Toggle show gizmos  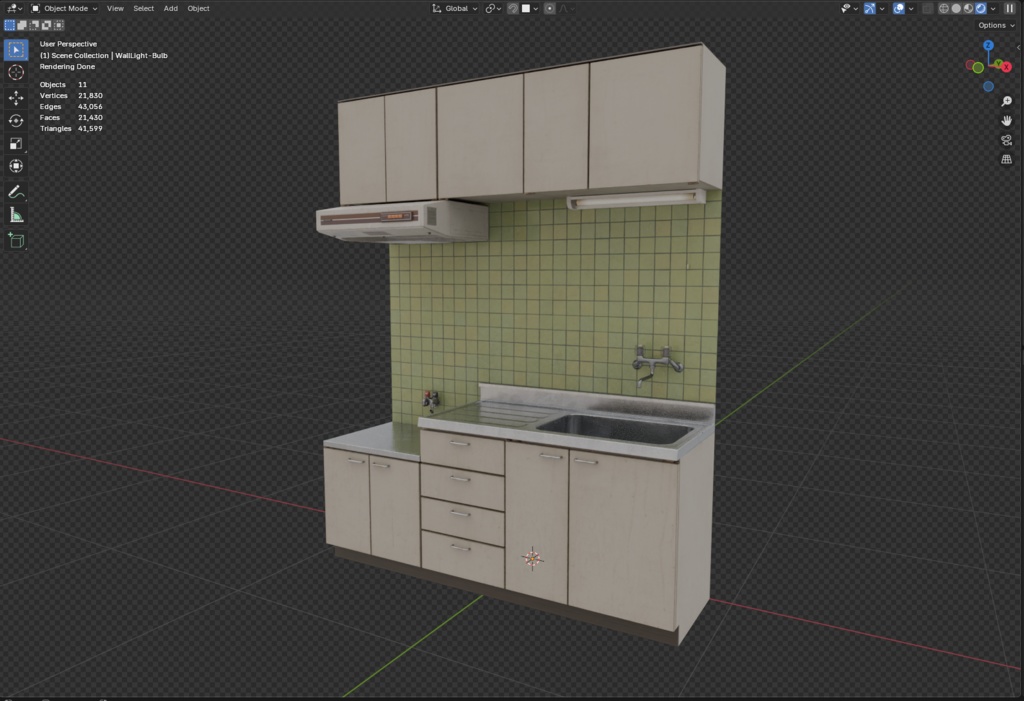(870, 8)
